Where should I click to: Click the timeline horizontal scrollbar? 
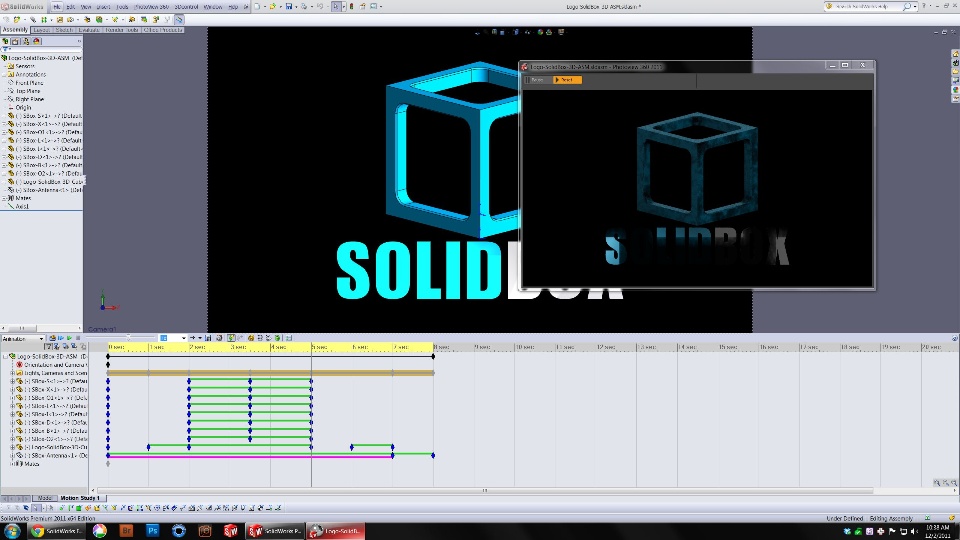[484, 490]
